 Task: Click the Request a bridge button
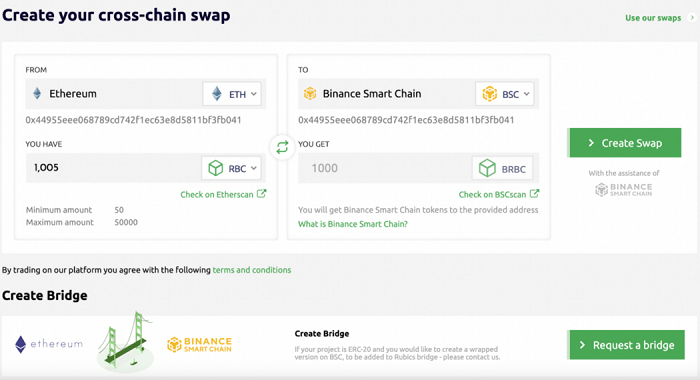point(626,345)
